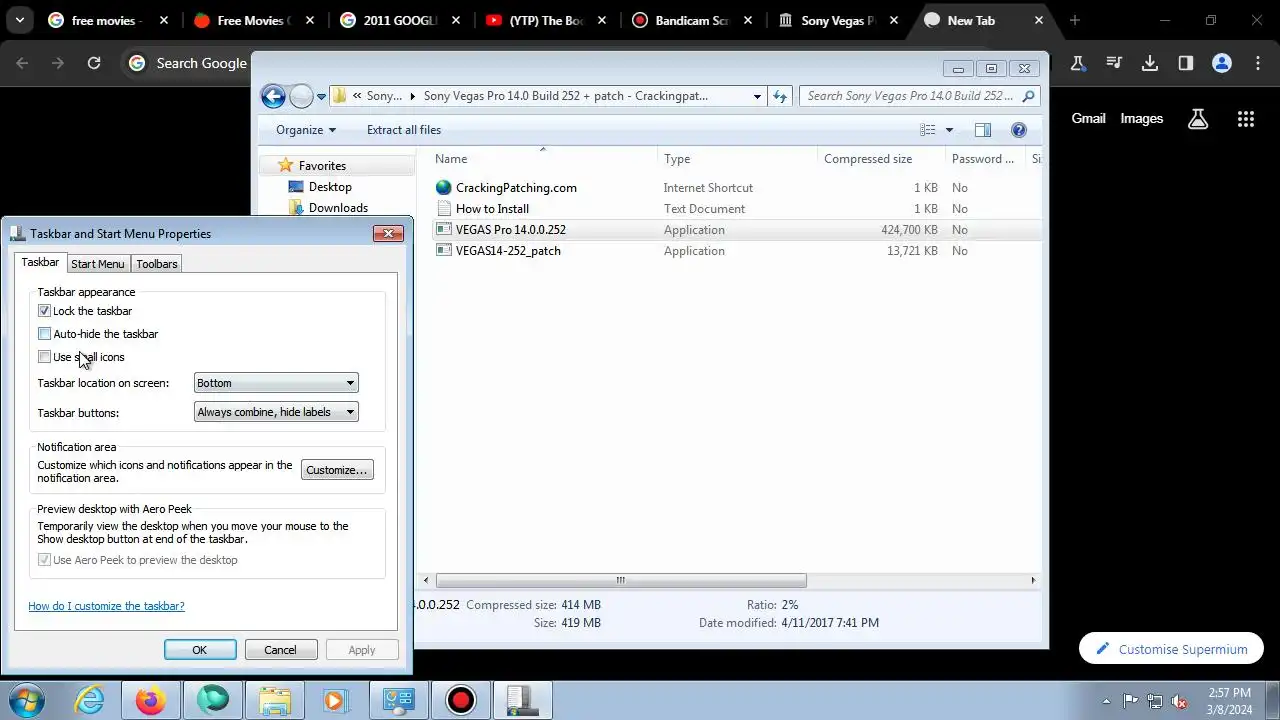Switch to the Taskbar tab

click(40, 263)
